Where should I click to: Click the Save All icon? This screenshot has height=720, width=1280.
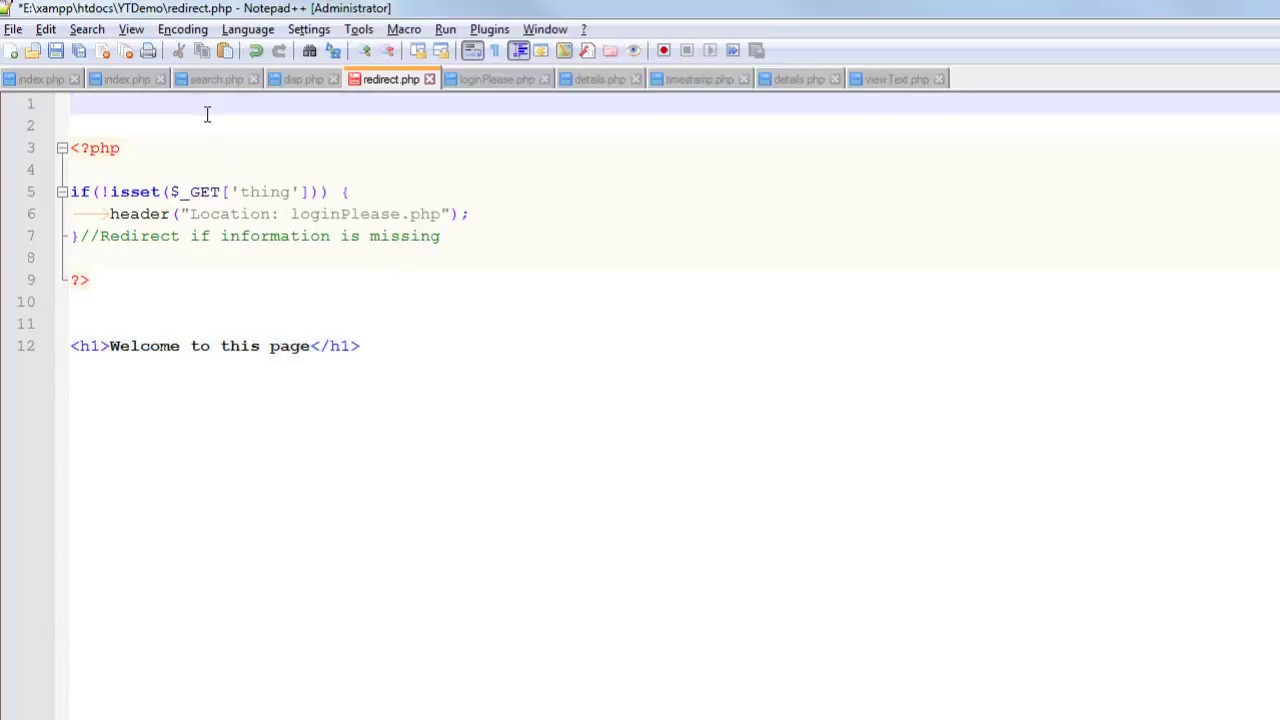point(78,51)
